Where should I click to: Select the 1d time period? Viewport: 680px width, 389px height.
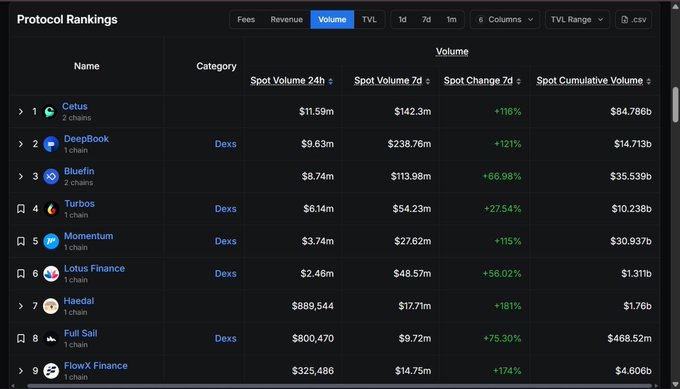click(x=402, y=20)
